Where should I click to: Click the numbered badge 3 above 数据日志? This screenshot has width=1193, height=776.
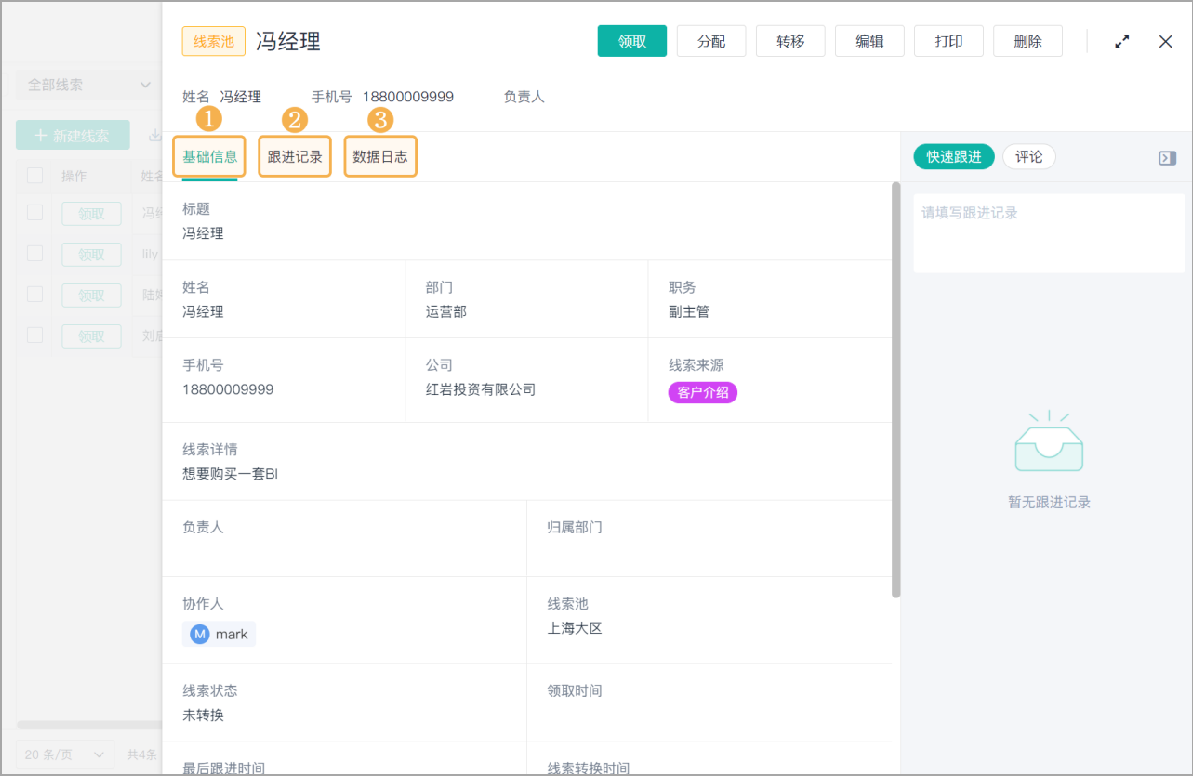(379, 119)
